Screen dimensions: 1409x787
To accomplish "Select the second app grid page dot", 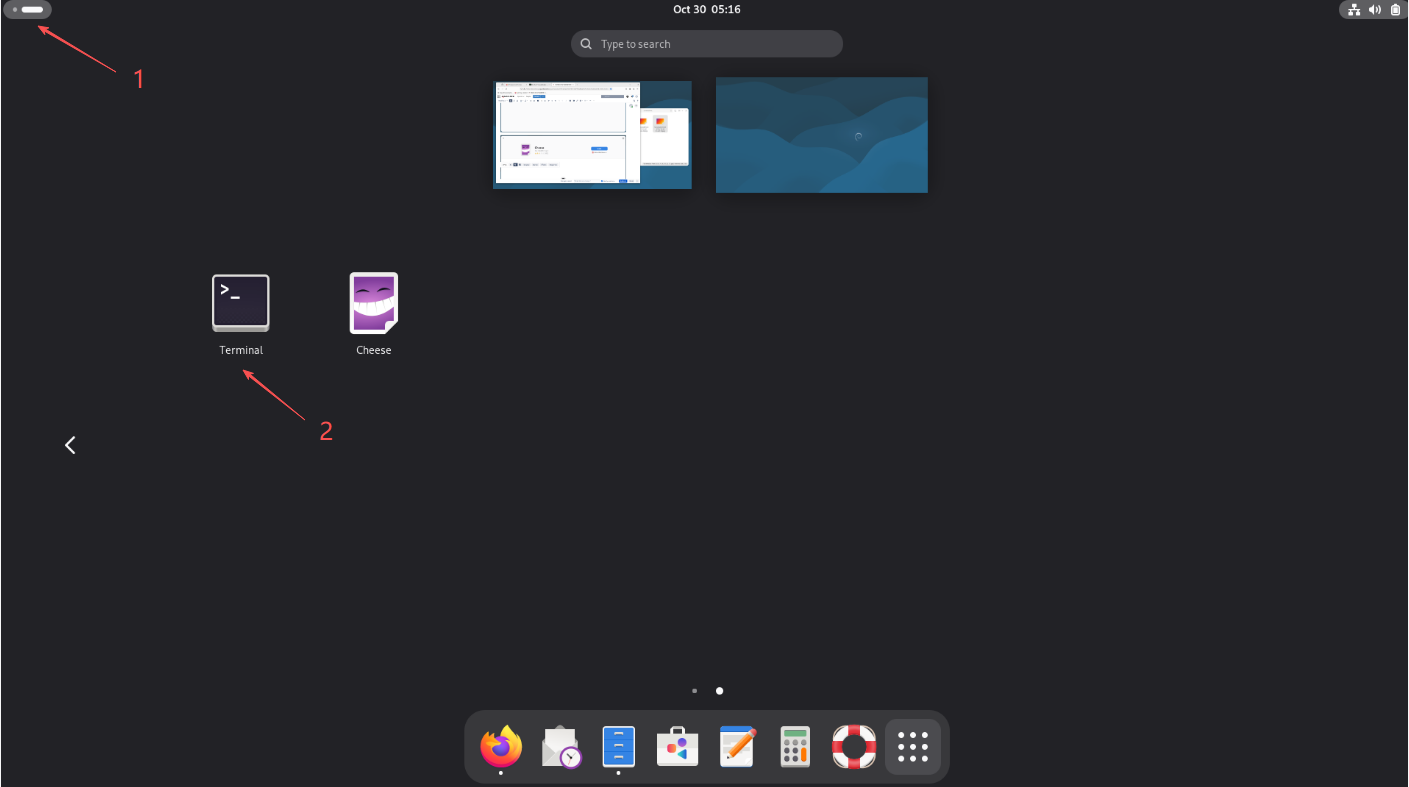I will tap(719, 691).
